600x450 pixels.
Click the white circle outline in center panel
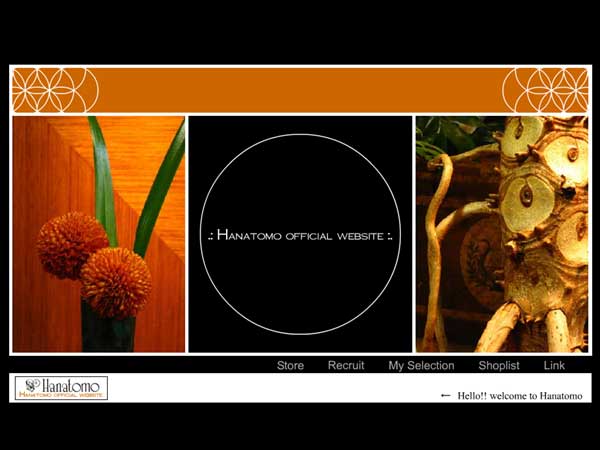(300, 135)
